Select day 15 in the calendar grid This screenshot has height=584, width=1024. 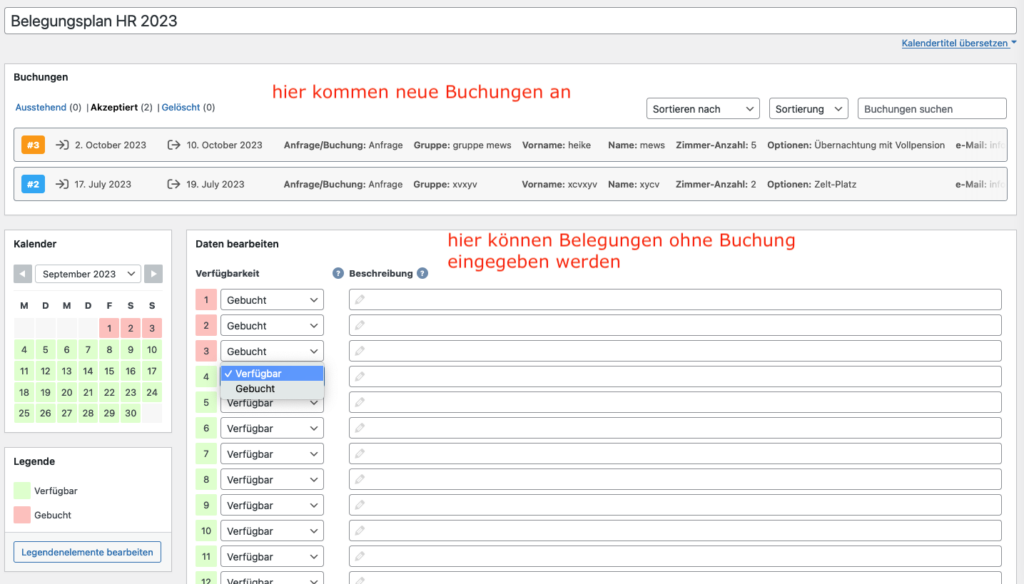tap(109, 371)
